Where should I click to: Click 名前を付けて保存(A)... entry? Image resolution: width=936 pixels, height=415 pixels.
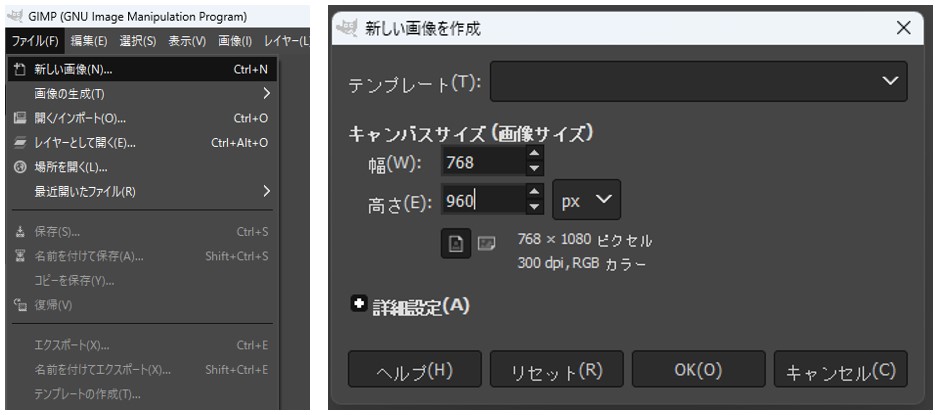[141, 256]
